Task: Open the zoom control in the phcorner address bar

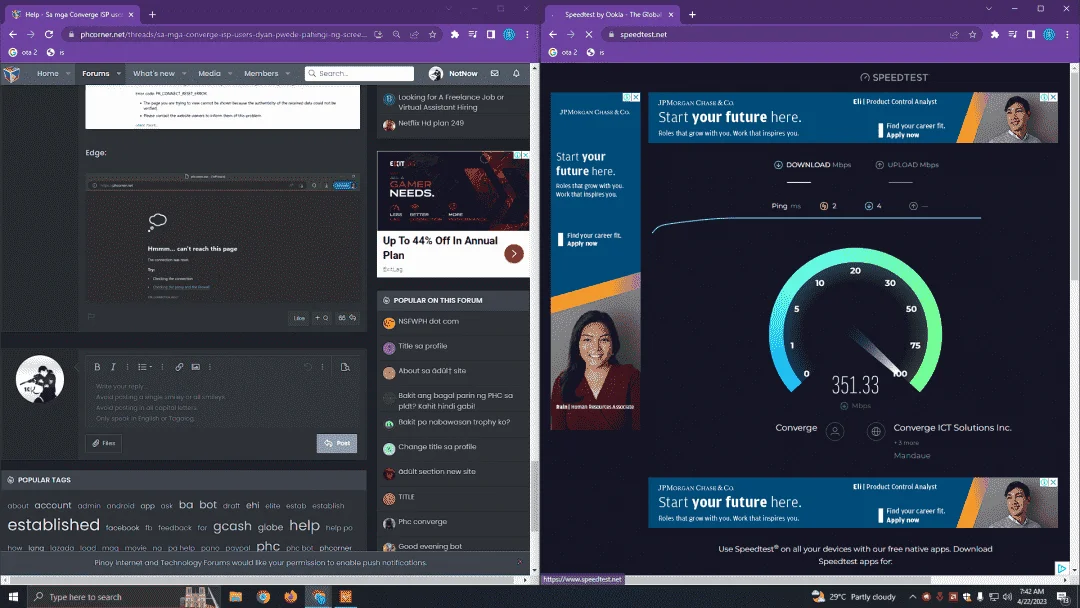Action: click(x=396, y=34)
